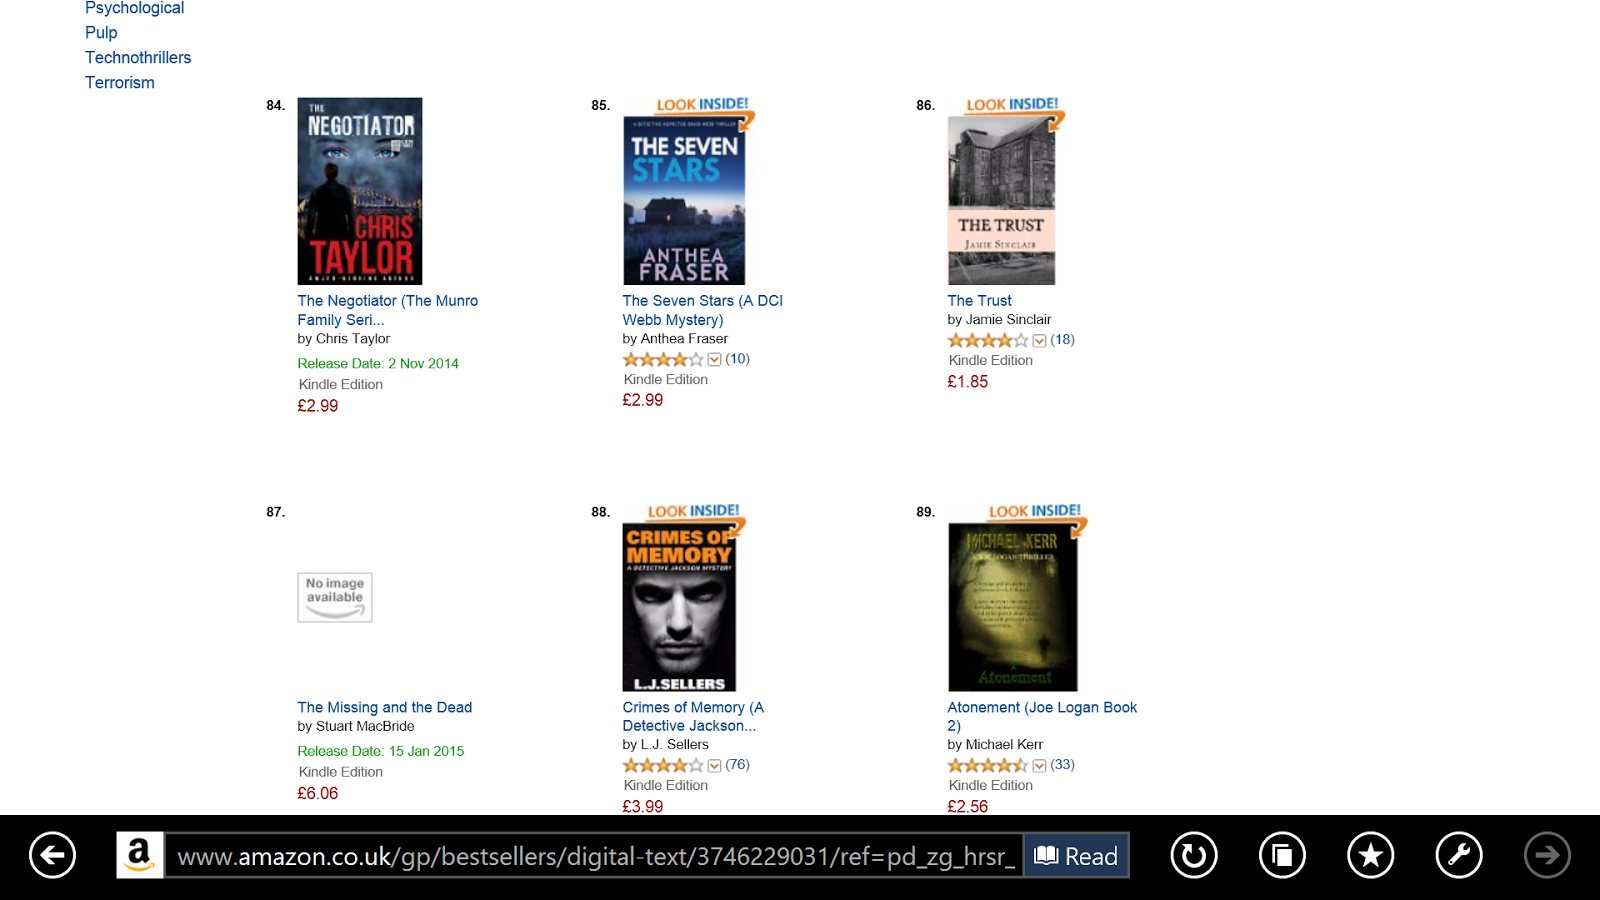Select Terrorism category in sidebar
Viewport: 1600px width, 900px height.
pyautogui.click(x=120, y=83)
